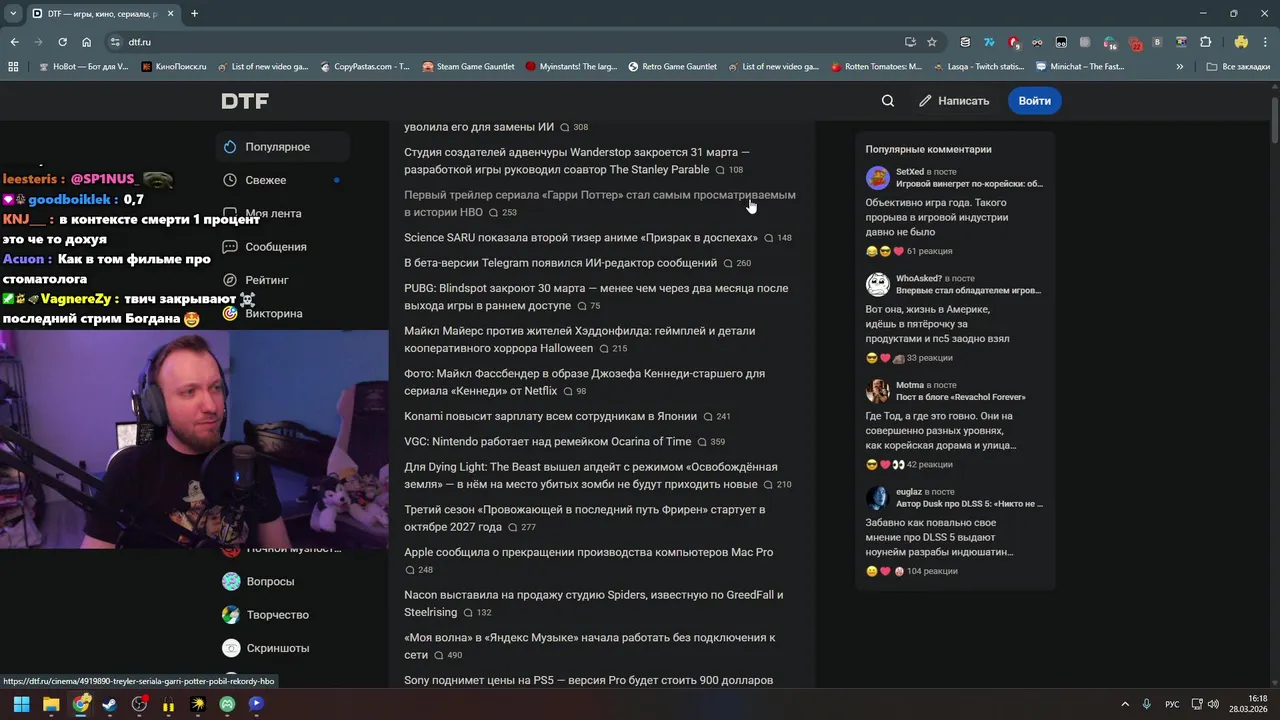Click the DTF logo

pos(245,101)
